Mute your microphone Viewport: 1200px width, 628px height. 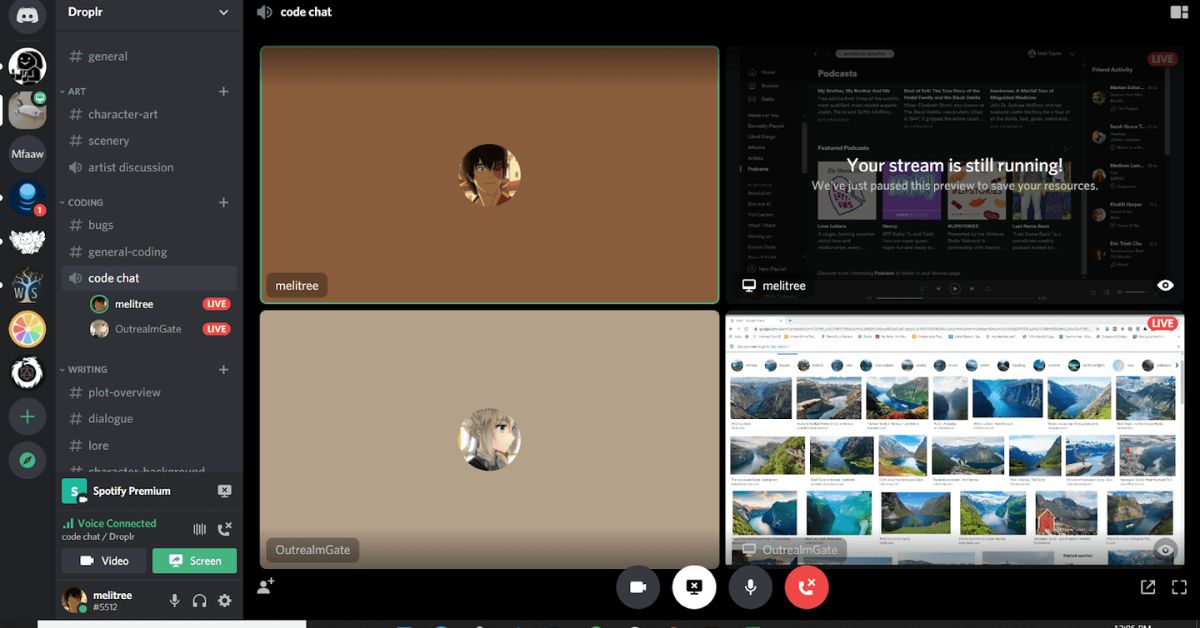750,588
